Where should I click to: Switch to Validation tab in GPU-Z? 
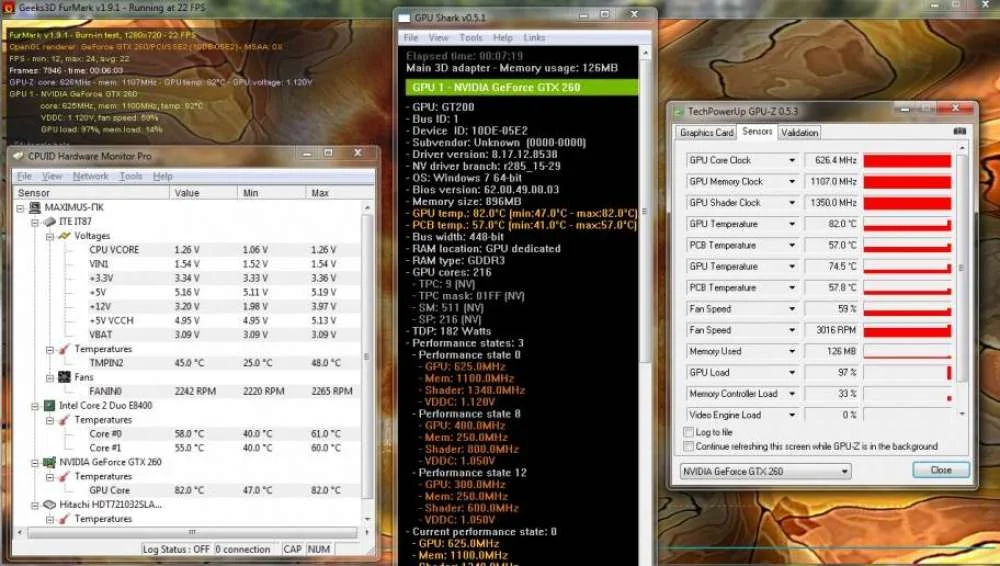pos(799,133)
